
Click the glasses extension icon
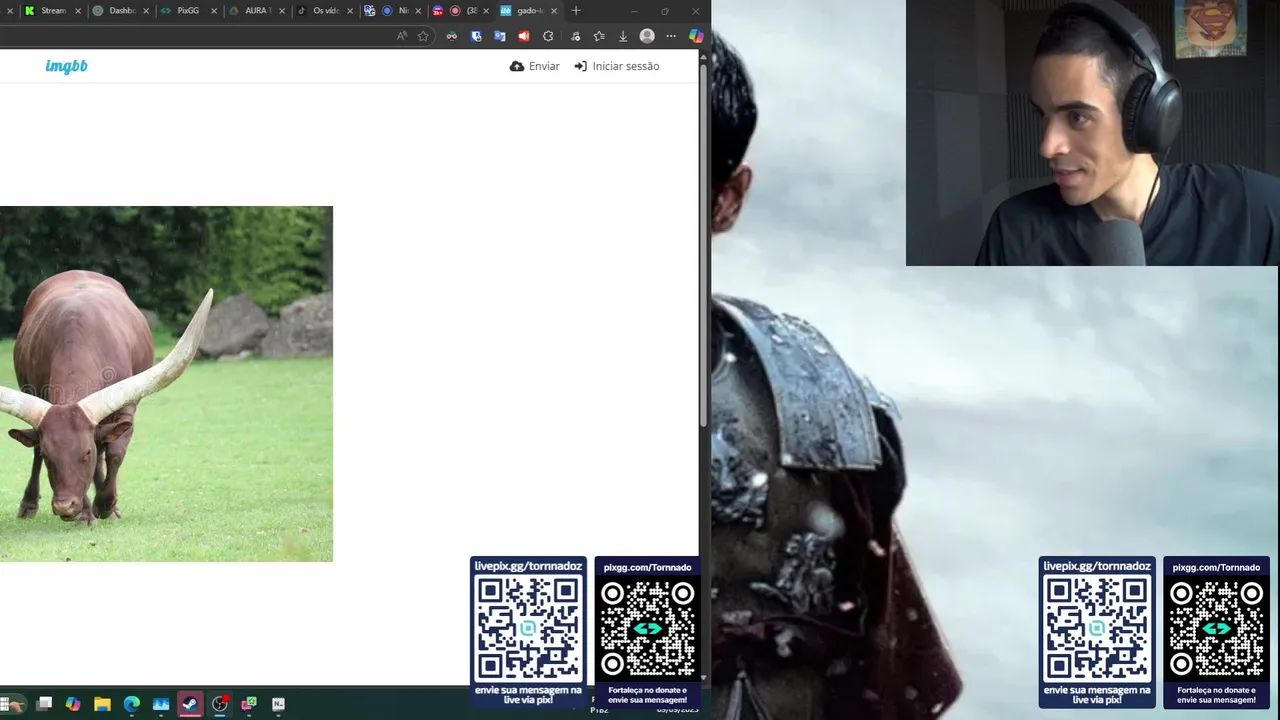click(x=452, y=36)
